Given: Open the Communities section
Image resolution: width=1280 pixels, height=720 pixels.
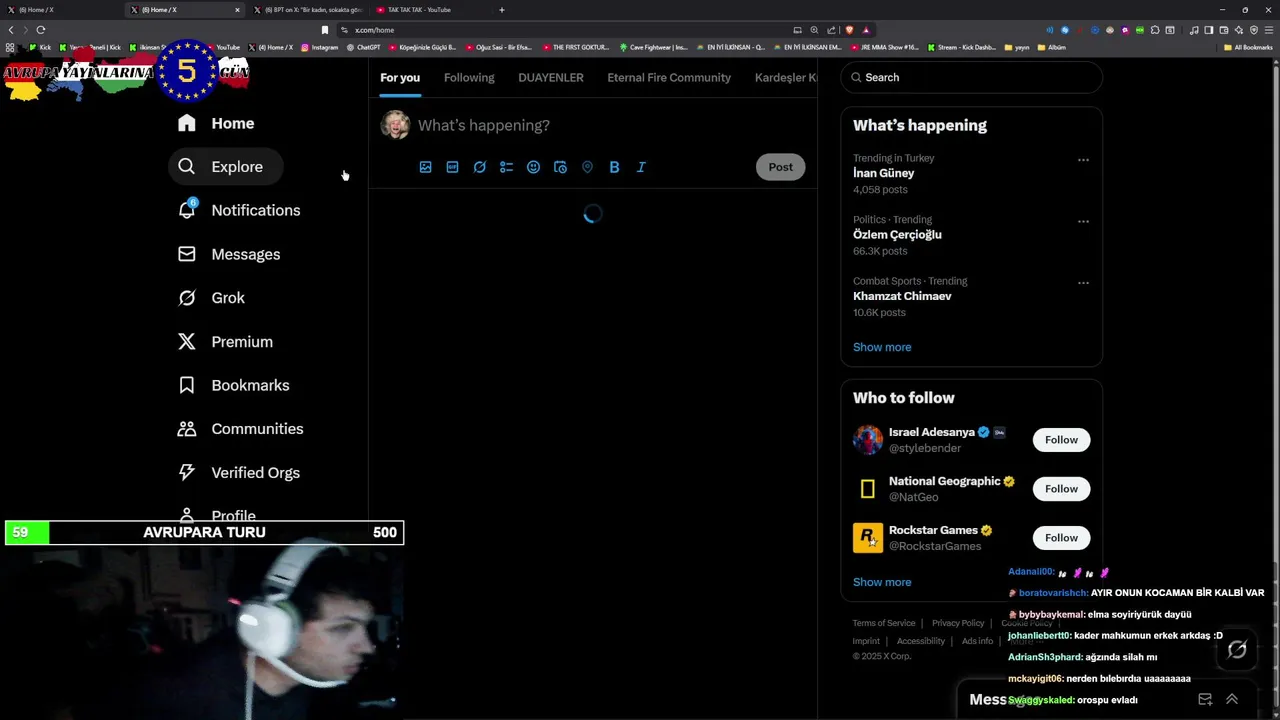Looking at the screenshot, I should click(240, 429).
